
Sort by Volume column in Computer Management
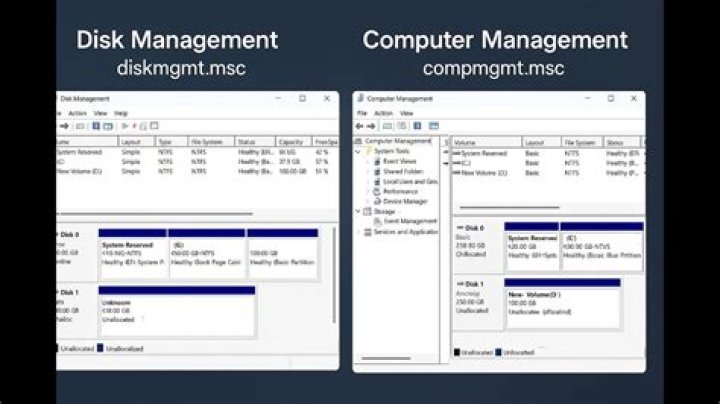tap(487, 143)
